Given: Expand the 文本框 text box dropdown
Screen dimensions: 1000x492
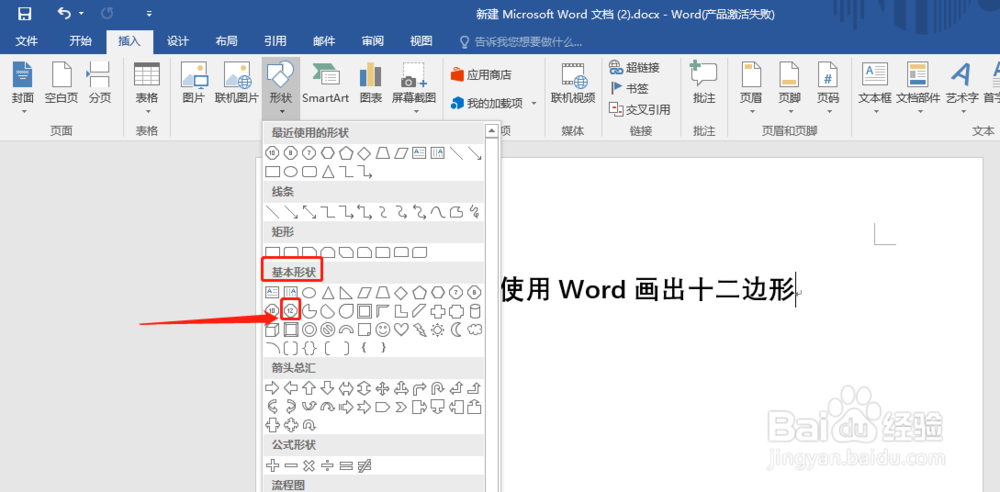Looking at the screenshot, I should (875, 112).
